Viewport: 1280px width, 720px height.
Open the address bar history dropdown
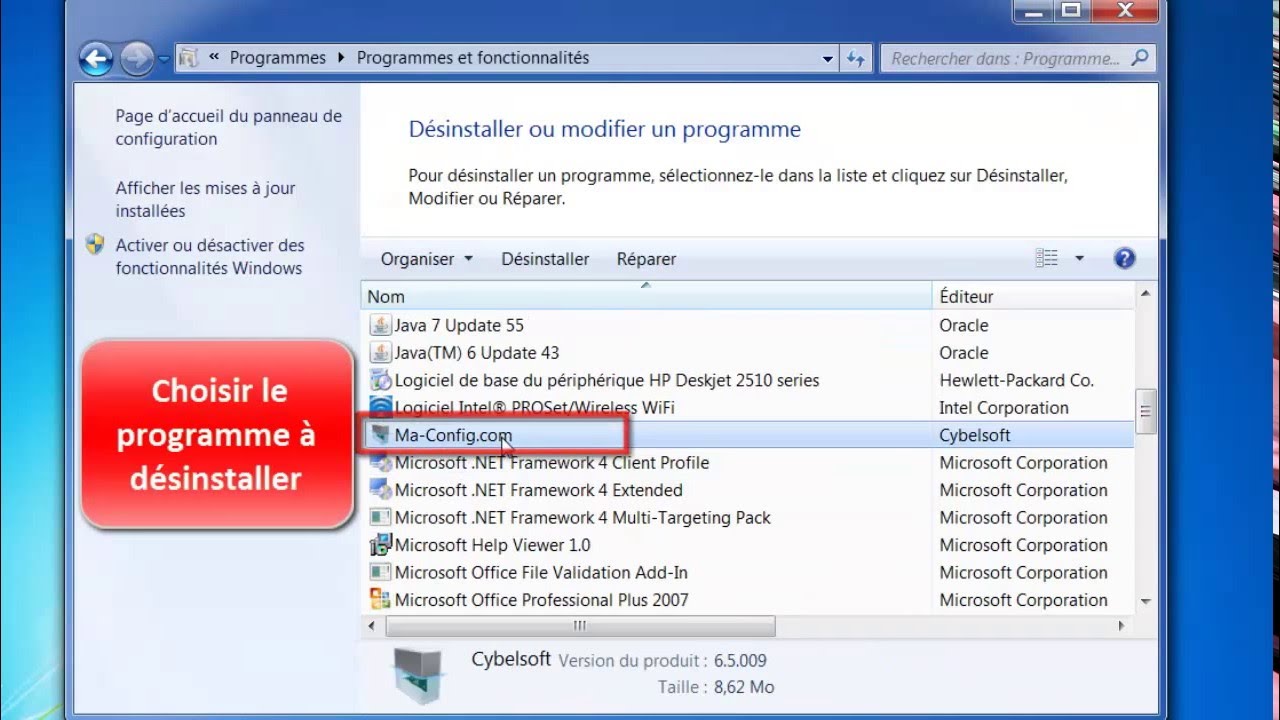tap(828, 59)
